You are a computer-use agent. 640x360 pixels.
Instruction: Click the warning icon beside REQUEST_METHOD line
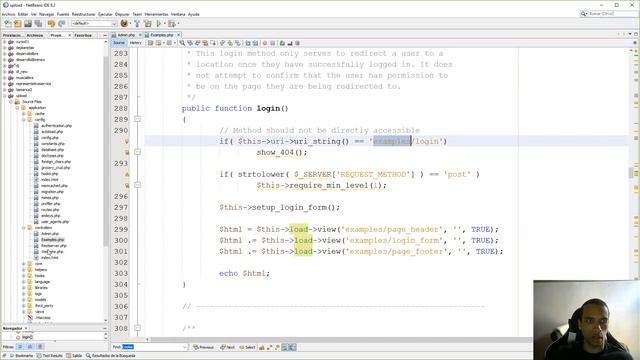point(127,174)
